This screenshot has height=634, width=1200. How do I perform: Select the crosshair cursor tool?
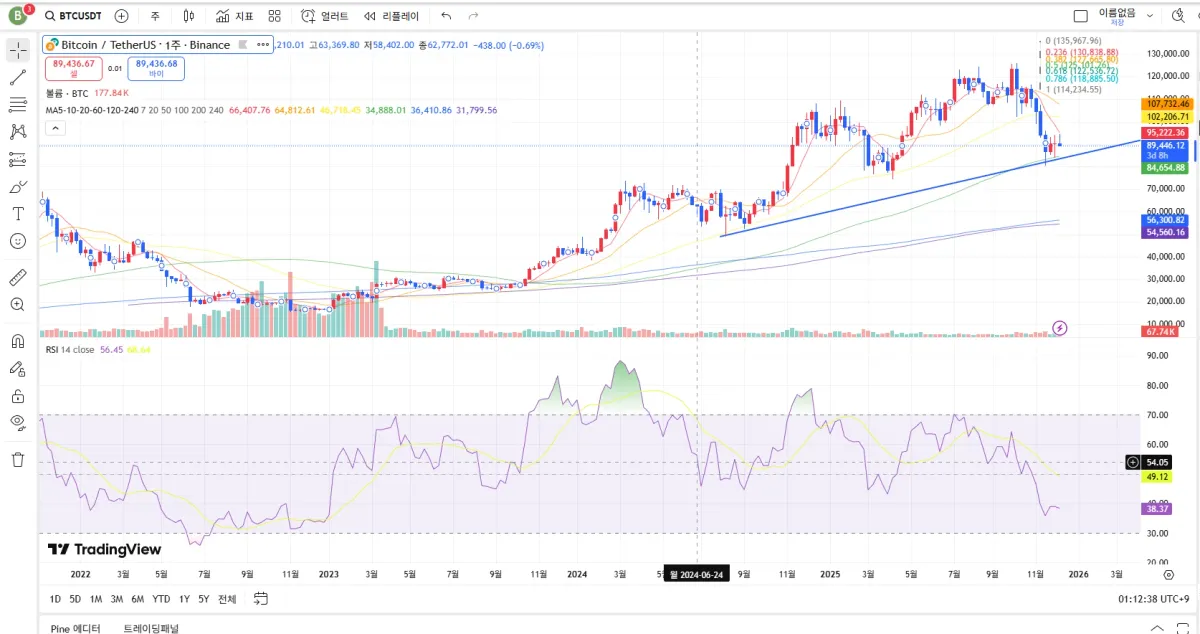[x=18, y=50]
